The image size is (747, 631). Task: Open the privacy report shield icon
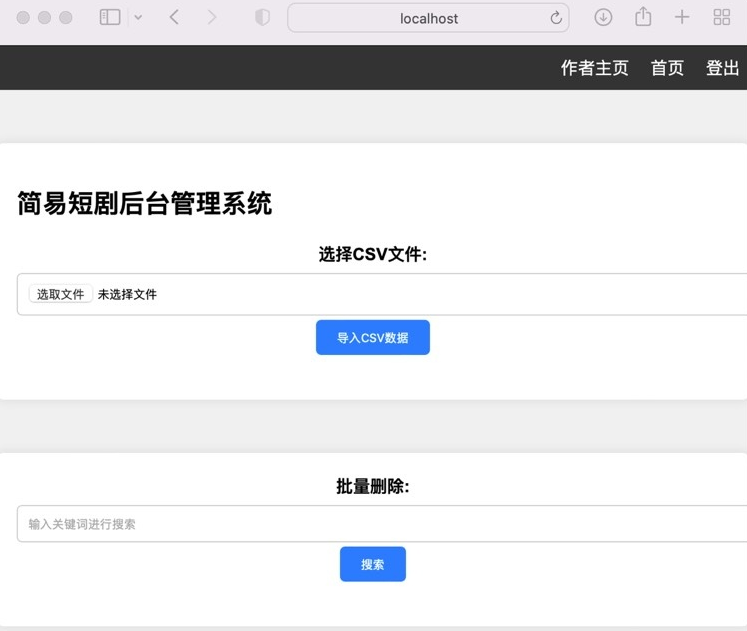coord(262,17)
